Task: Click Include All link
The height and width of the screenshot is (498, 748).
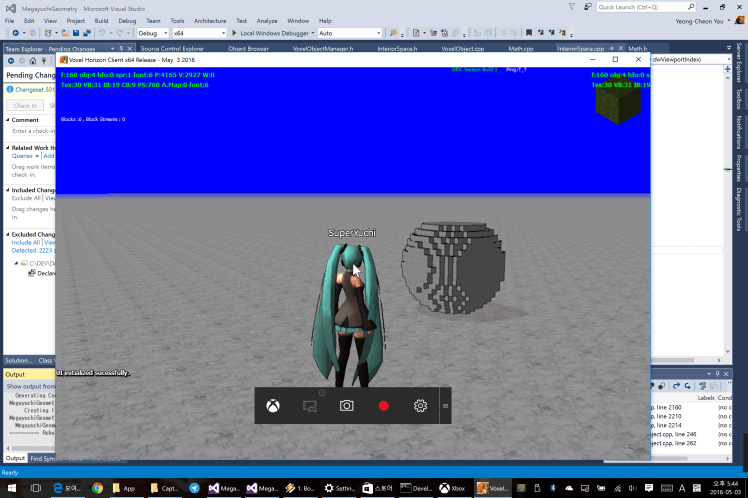Action: point(26,242)
